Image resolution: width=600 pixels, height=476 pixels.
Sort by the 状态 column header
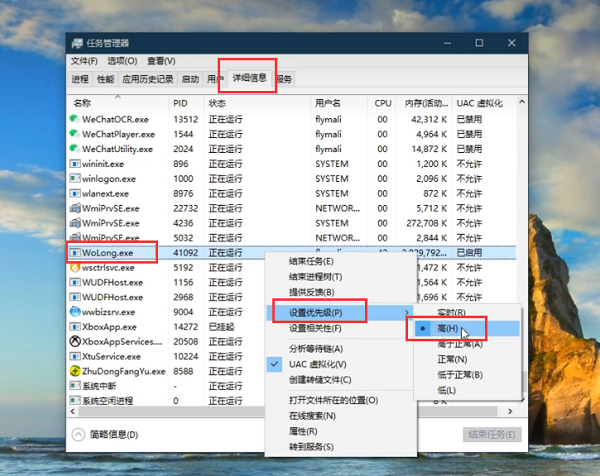pyautogui.click(x=257, y=103)
